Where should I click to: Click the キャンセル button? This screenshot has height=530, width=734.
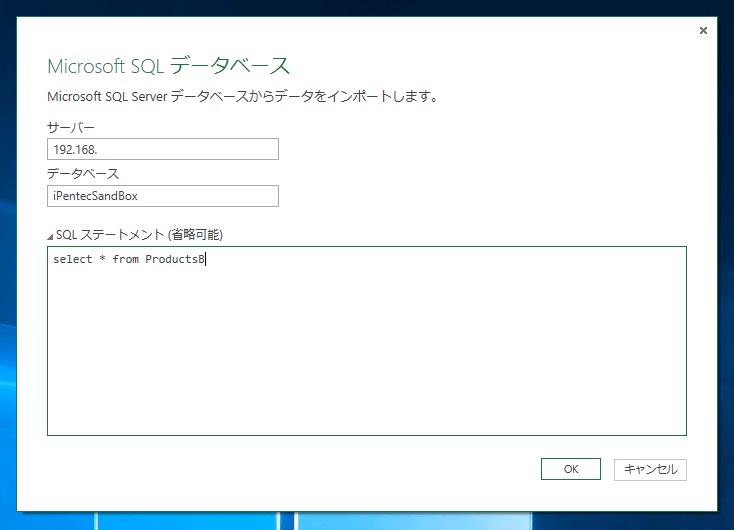pos(650,469)
